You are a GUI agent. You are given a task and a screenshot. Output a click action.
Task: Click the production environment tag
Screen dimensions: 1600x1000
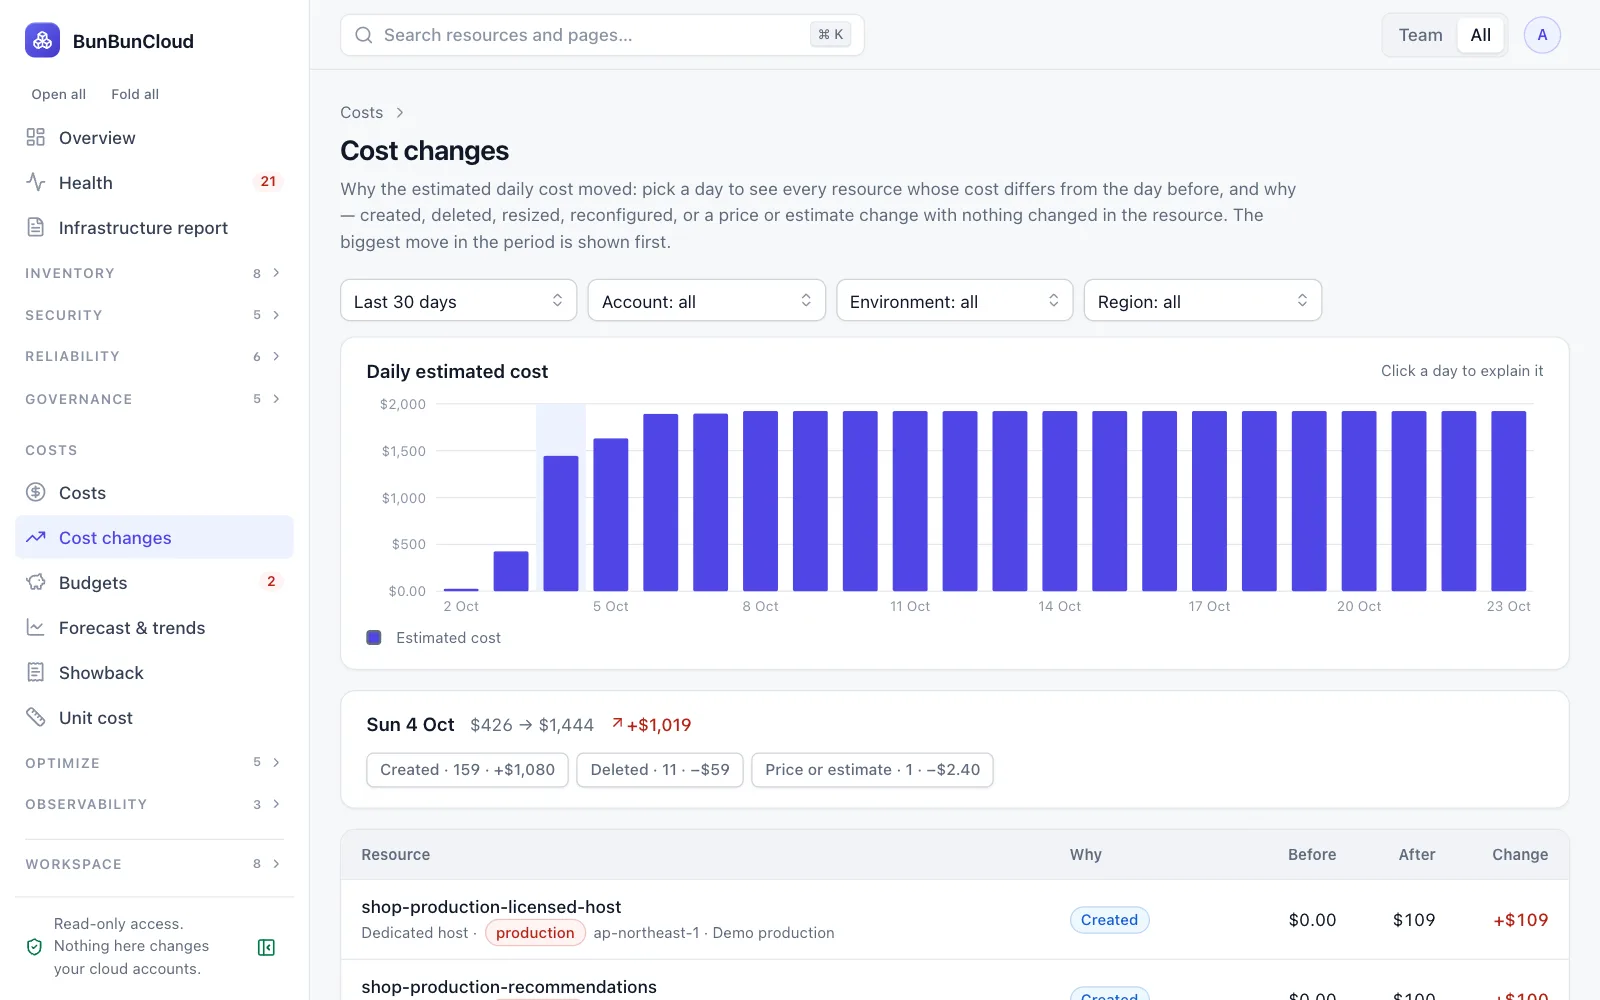[535, 933]
